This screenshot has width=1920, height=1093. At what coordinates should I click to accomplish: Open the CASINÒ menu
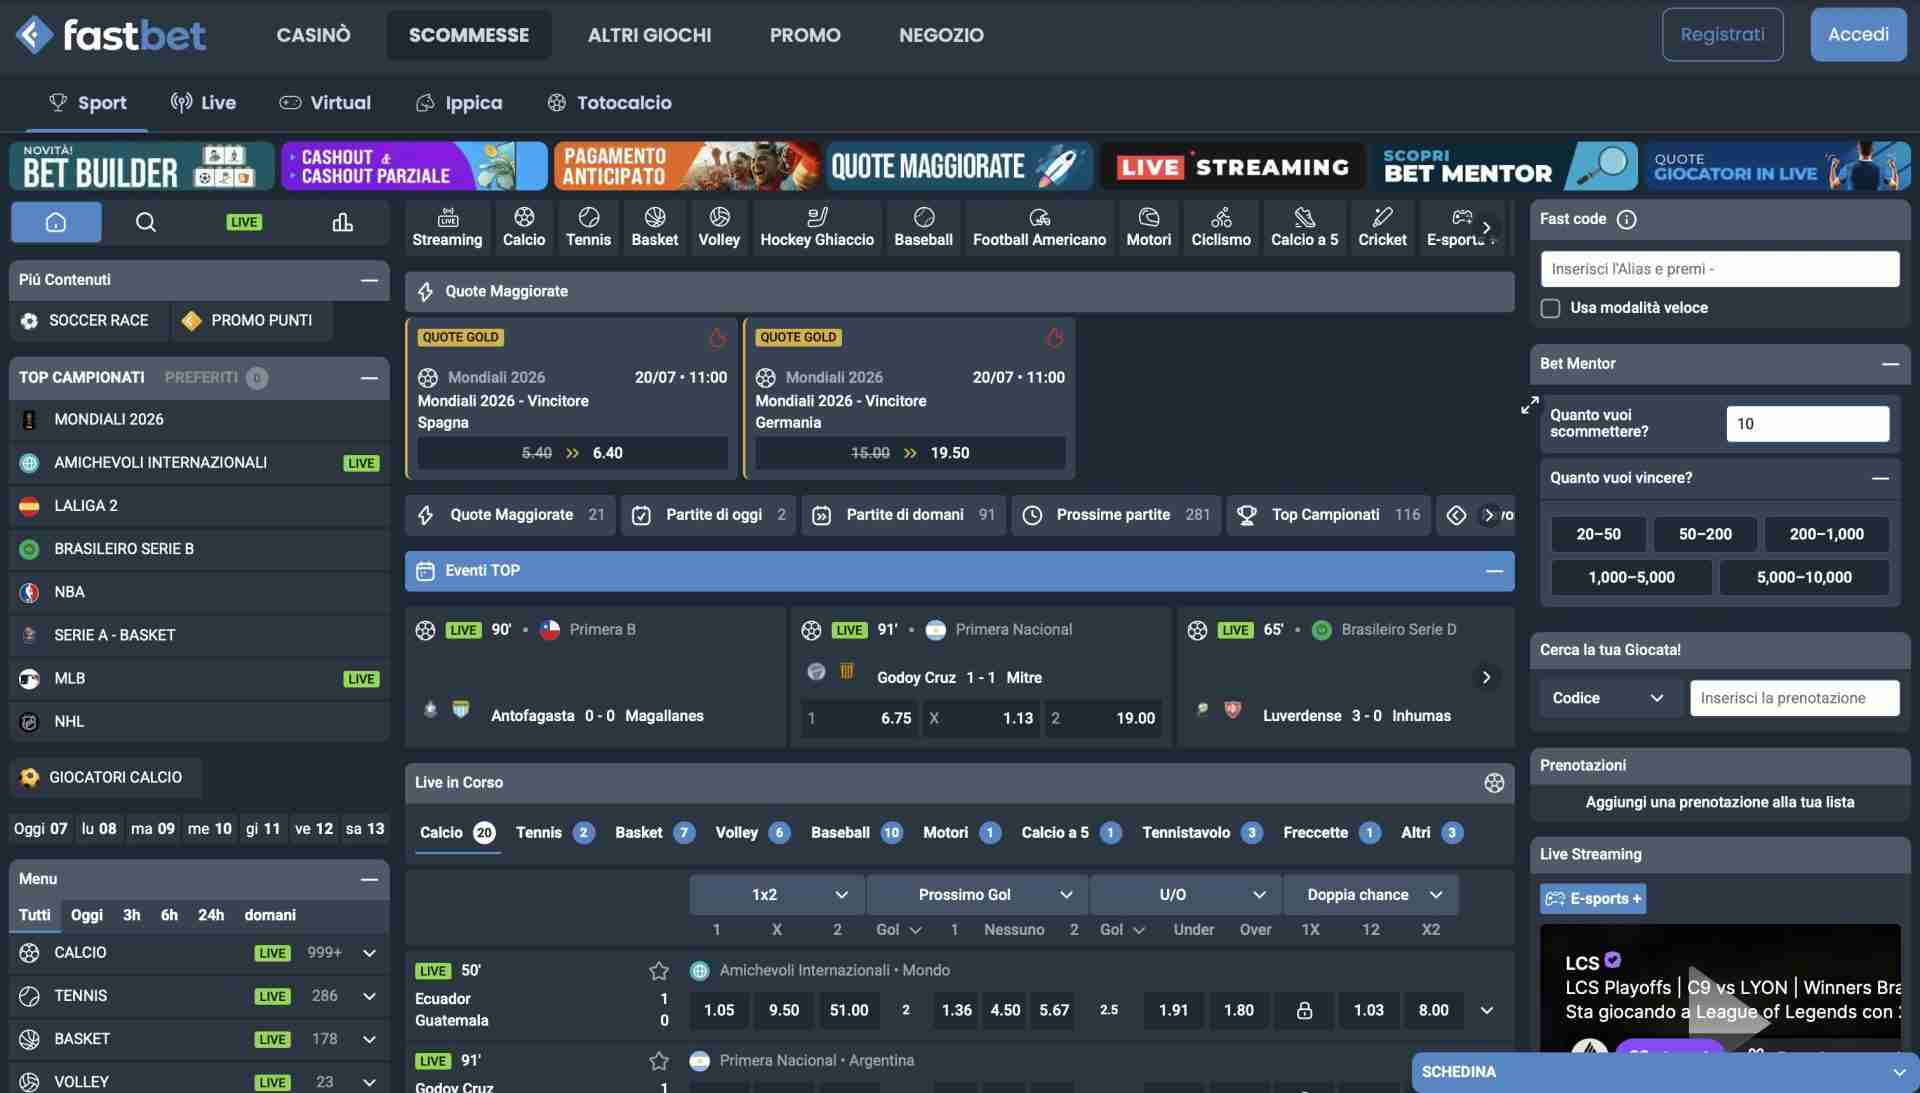[x=313, y=35]
